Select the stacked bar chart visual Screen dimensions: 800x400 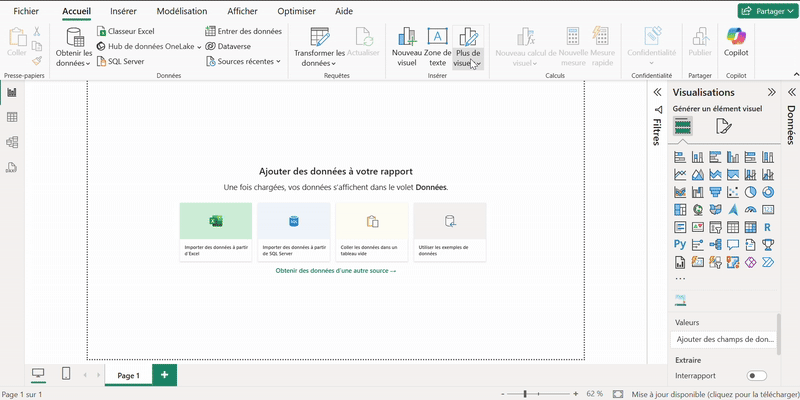680,157
